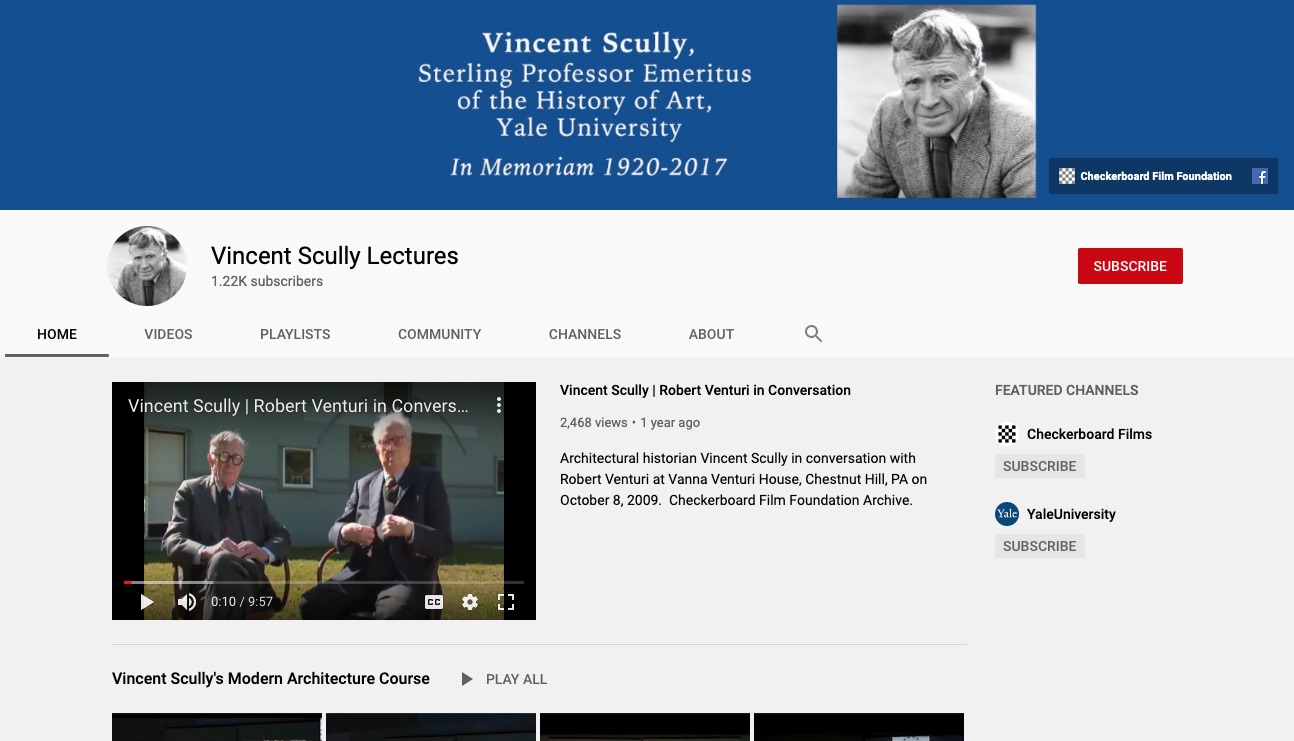Mute the video volume speaker icon
The image size is (1294, 741).
(x=187, y=602)
